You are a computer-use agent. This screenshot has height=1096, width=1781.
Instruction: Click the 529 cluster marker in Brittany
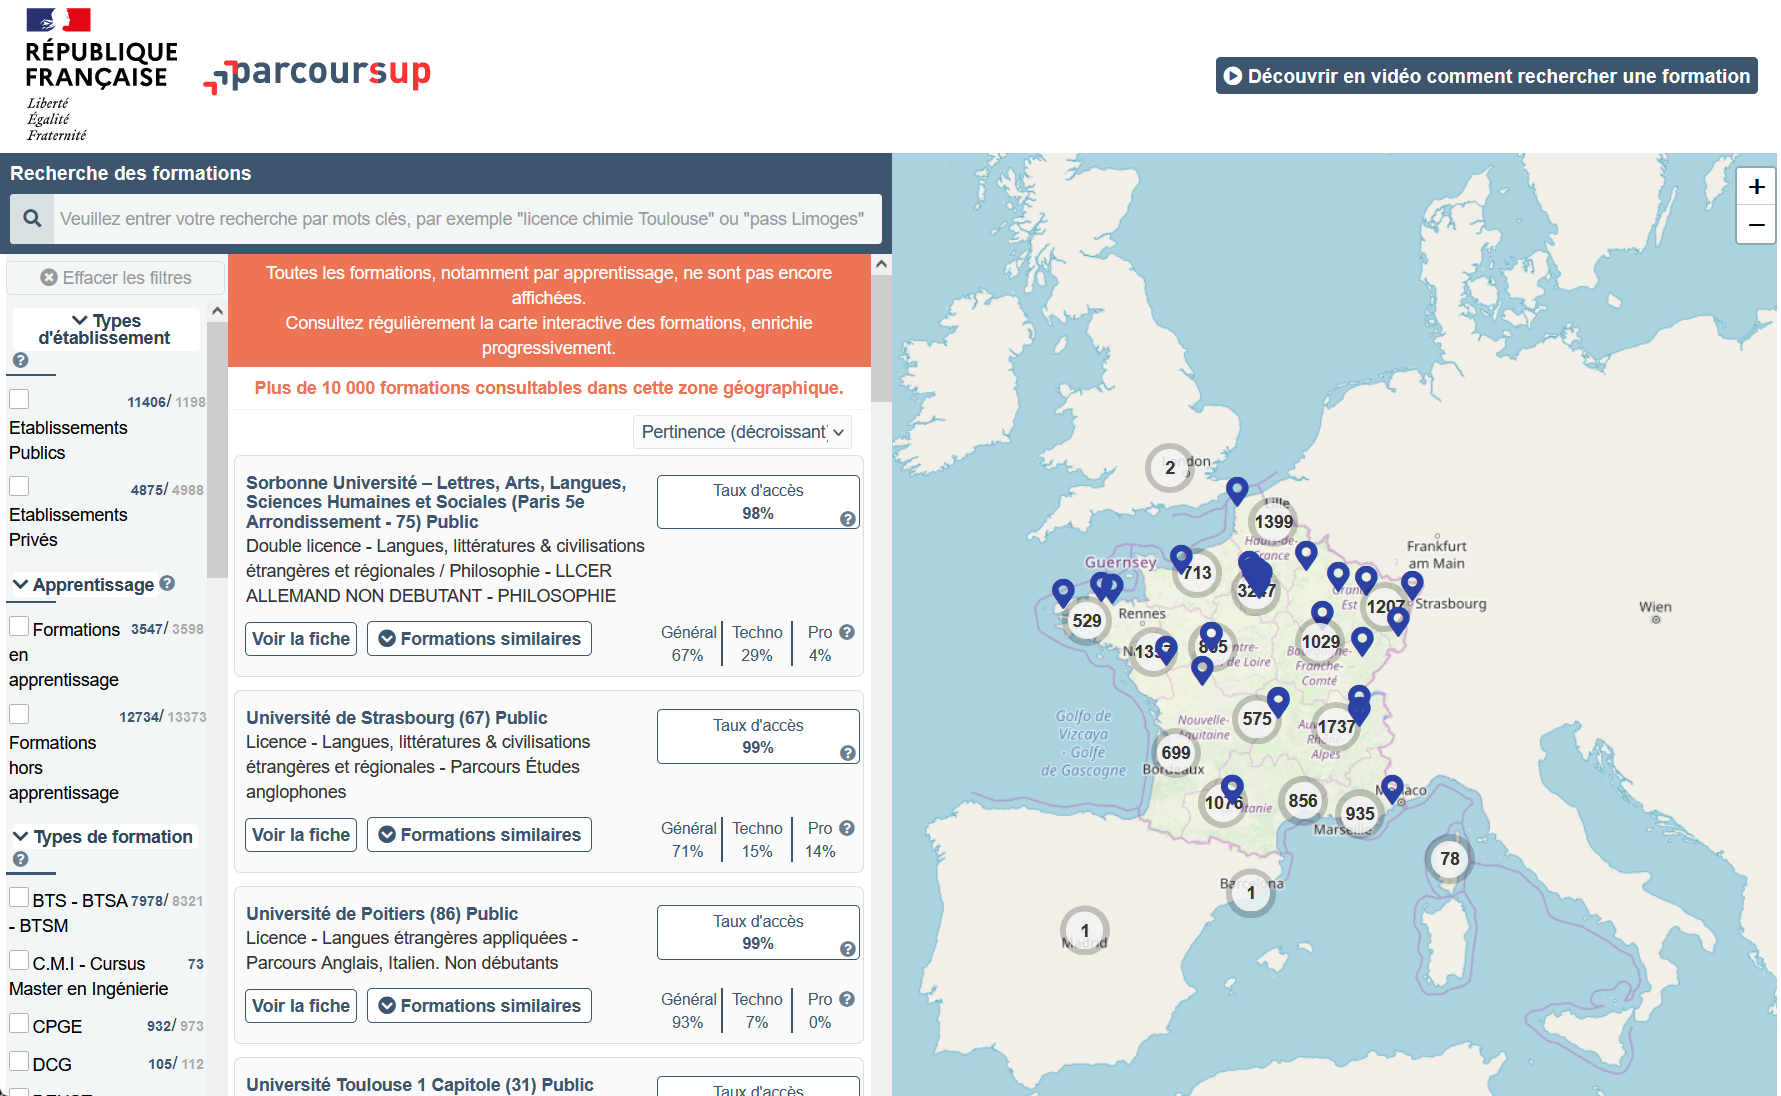pos(1086,620)
